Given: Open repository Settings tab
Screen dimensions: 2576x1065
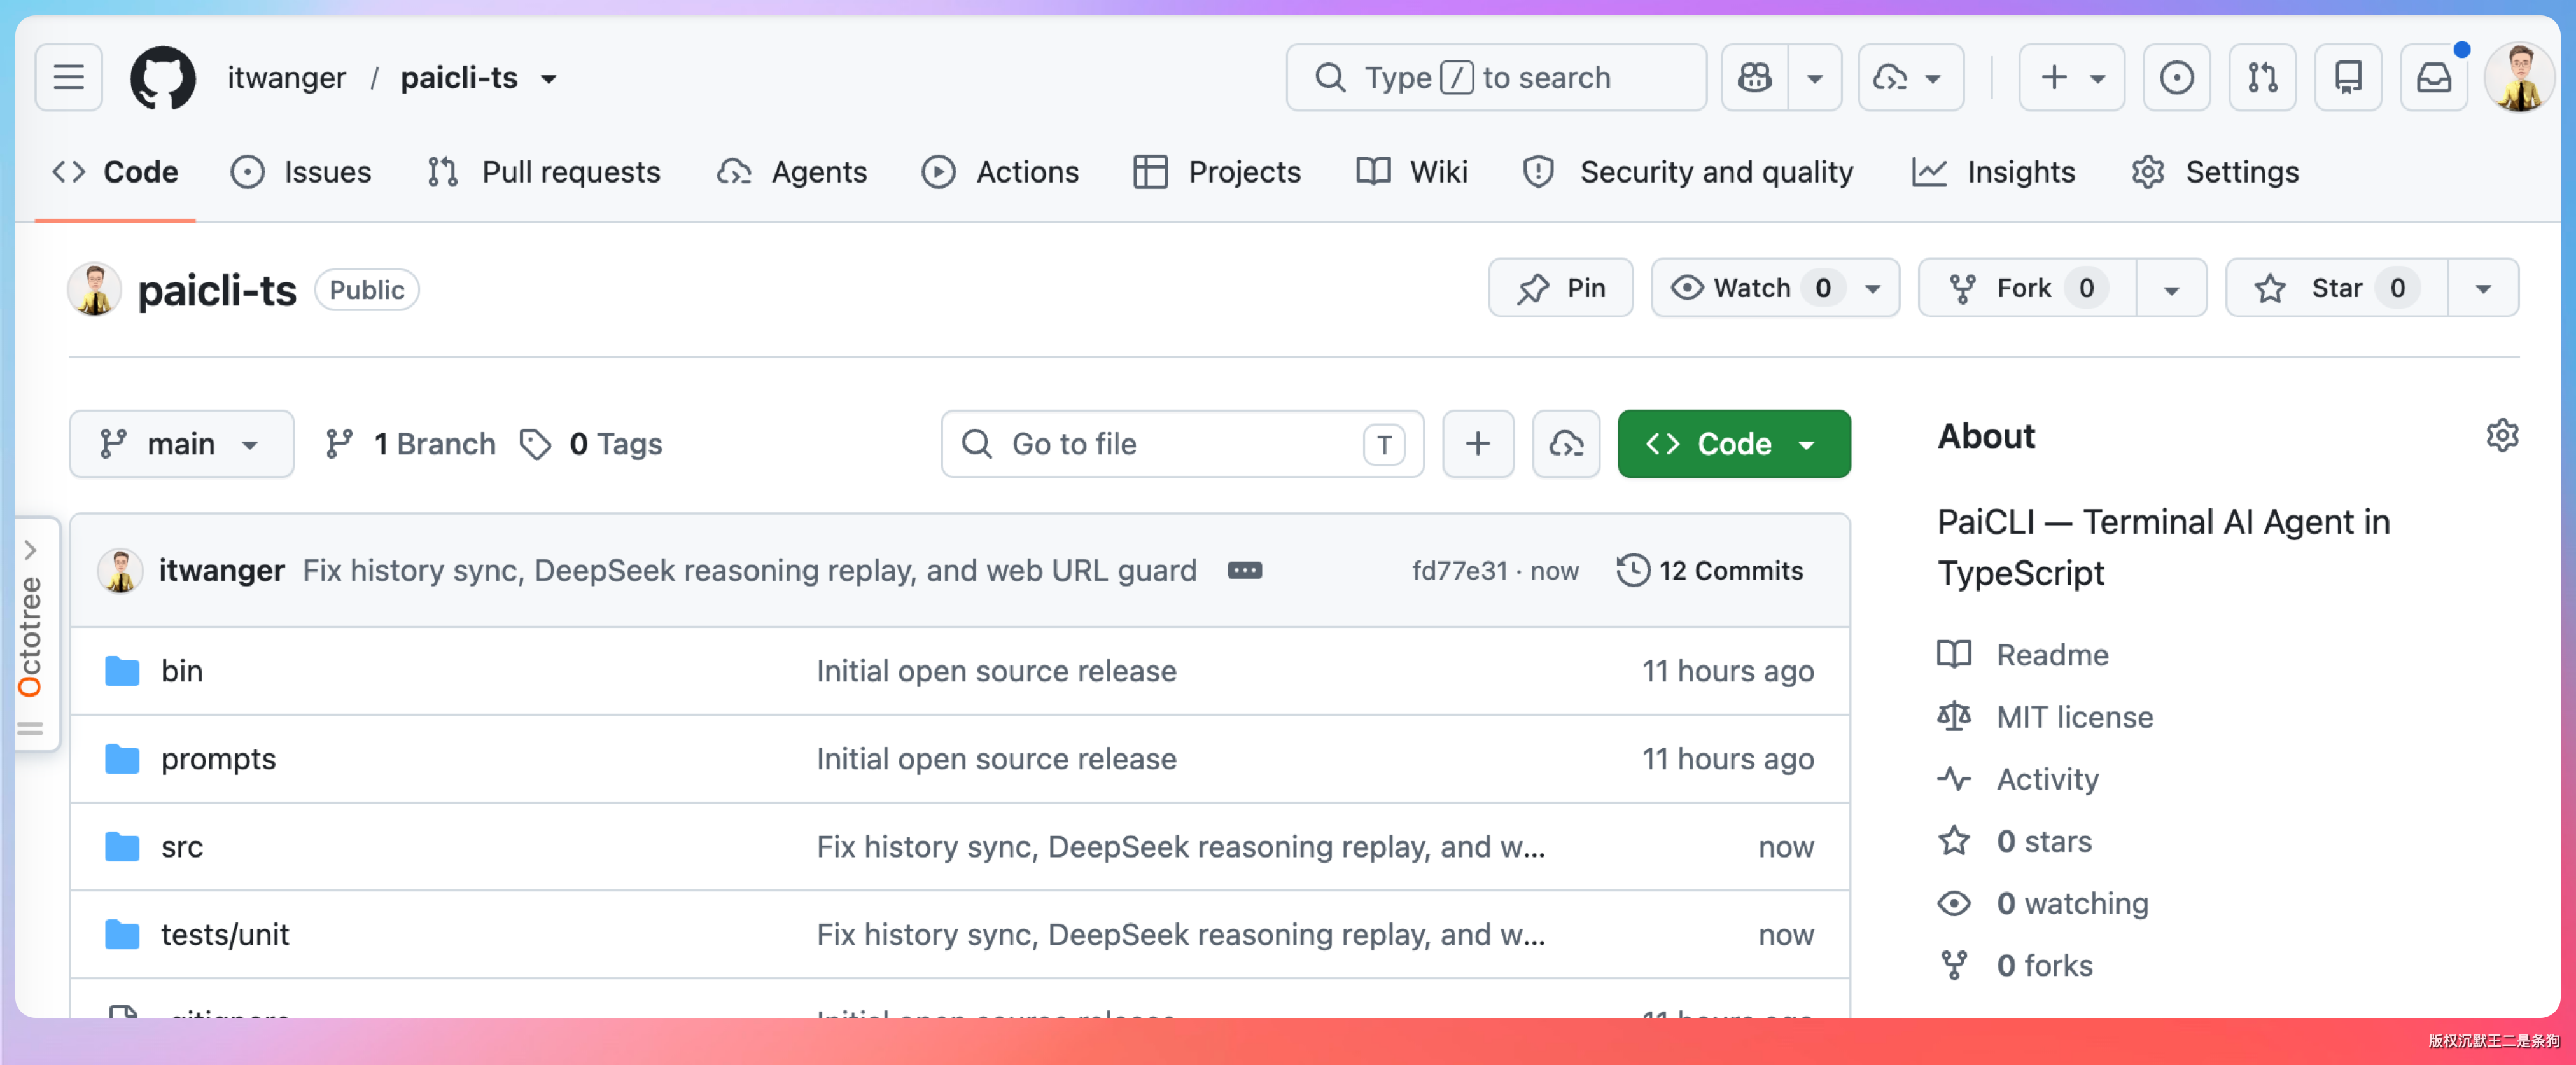Looking at the screenshot, I should pyautogui.click(x=2215, y=172).
